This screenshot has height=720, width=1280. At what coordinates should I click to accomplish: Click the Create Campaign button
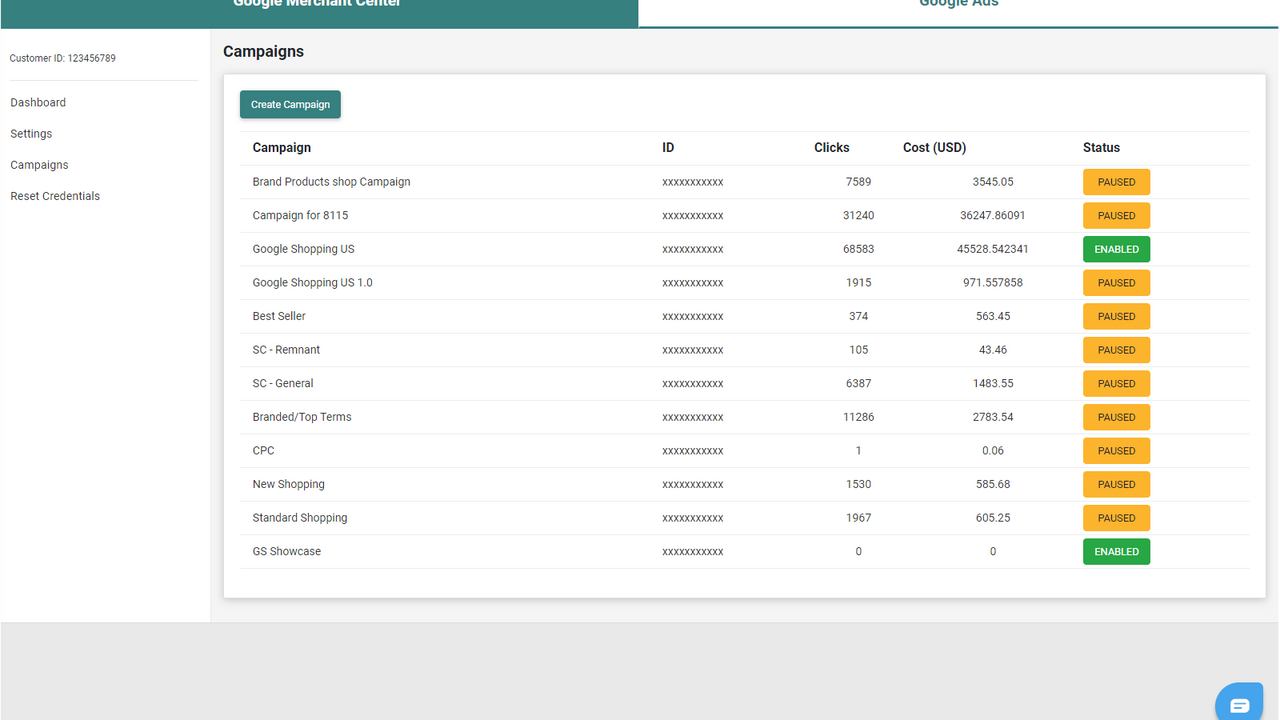[x=290, y=105]
